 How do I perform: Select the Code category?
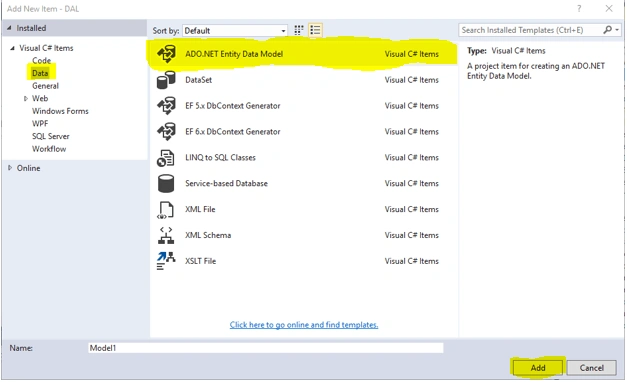pyautogui.click(x=42, y=60)
